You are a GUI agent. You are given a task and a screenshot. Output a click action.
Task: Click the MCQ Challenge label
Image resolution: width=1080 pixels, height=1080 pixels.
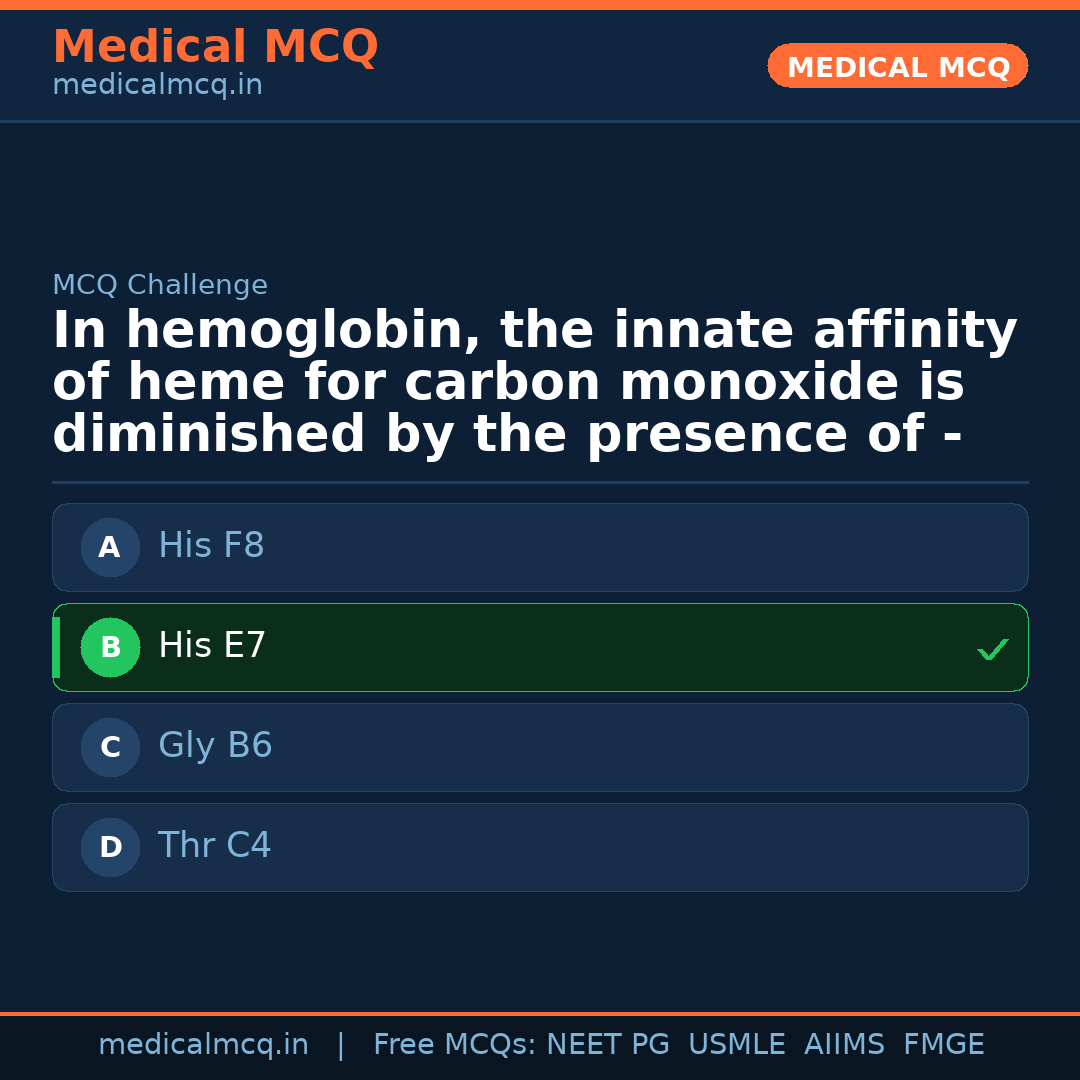coord(160,285)
